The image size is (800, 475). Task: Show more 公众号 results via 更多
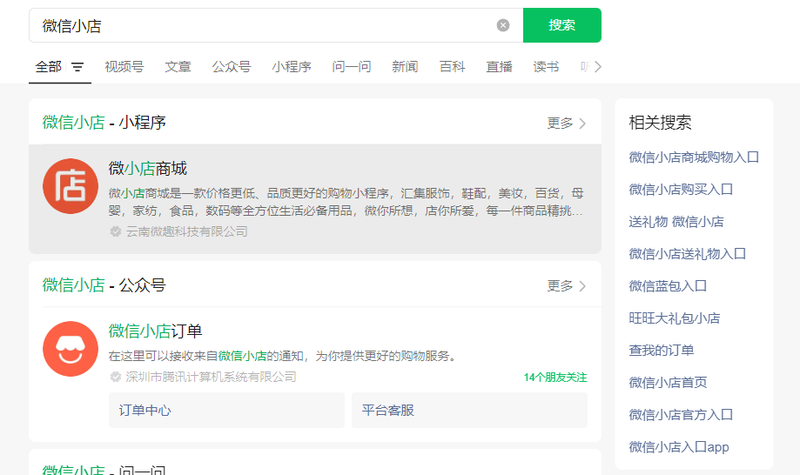click(x=566, y=286)
